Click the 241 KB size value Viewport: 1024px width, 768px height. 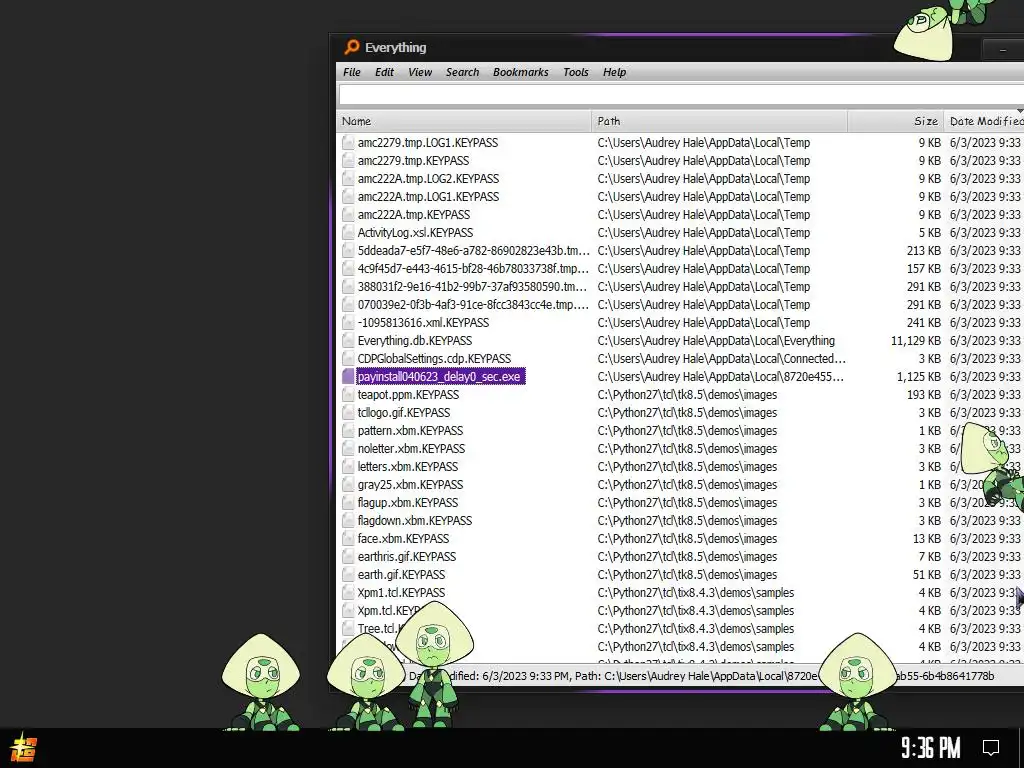click(924, 323)
